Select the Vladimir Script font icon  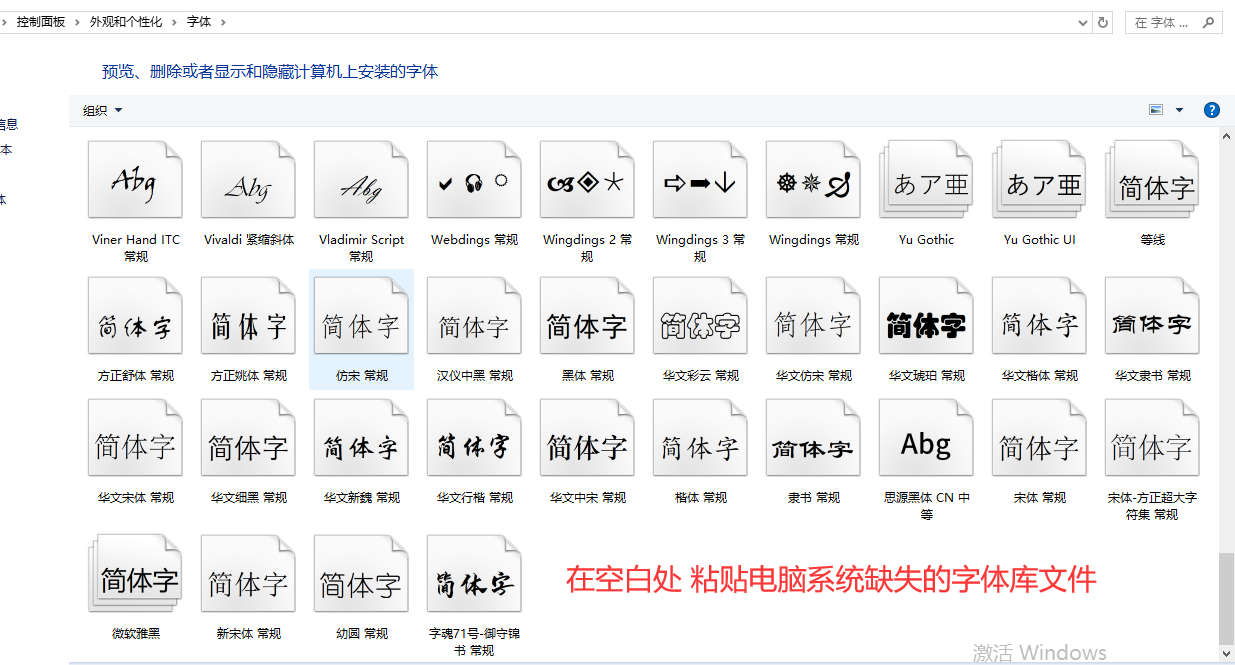[x=362, y=180]
